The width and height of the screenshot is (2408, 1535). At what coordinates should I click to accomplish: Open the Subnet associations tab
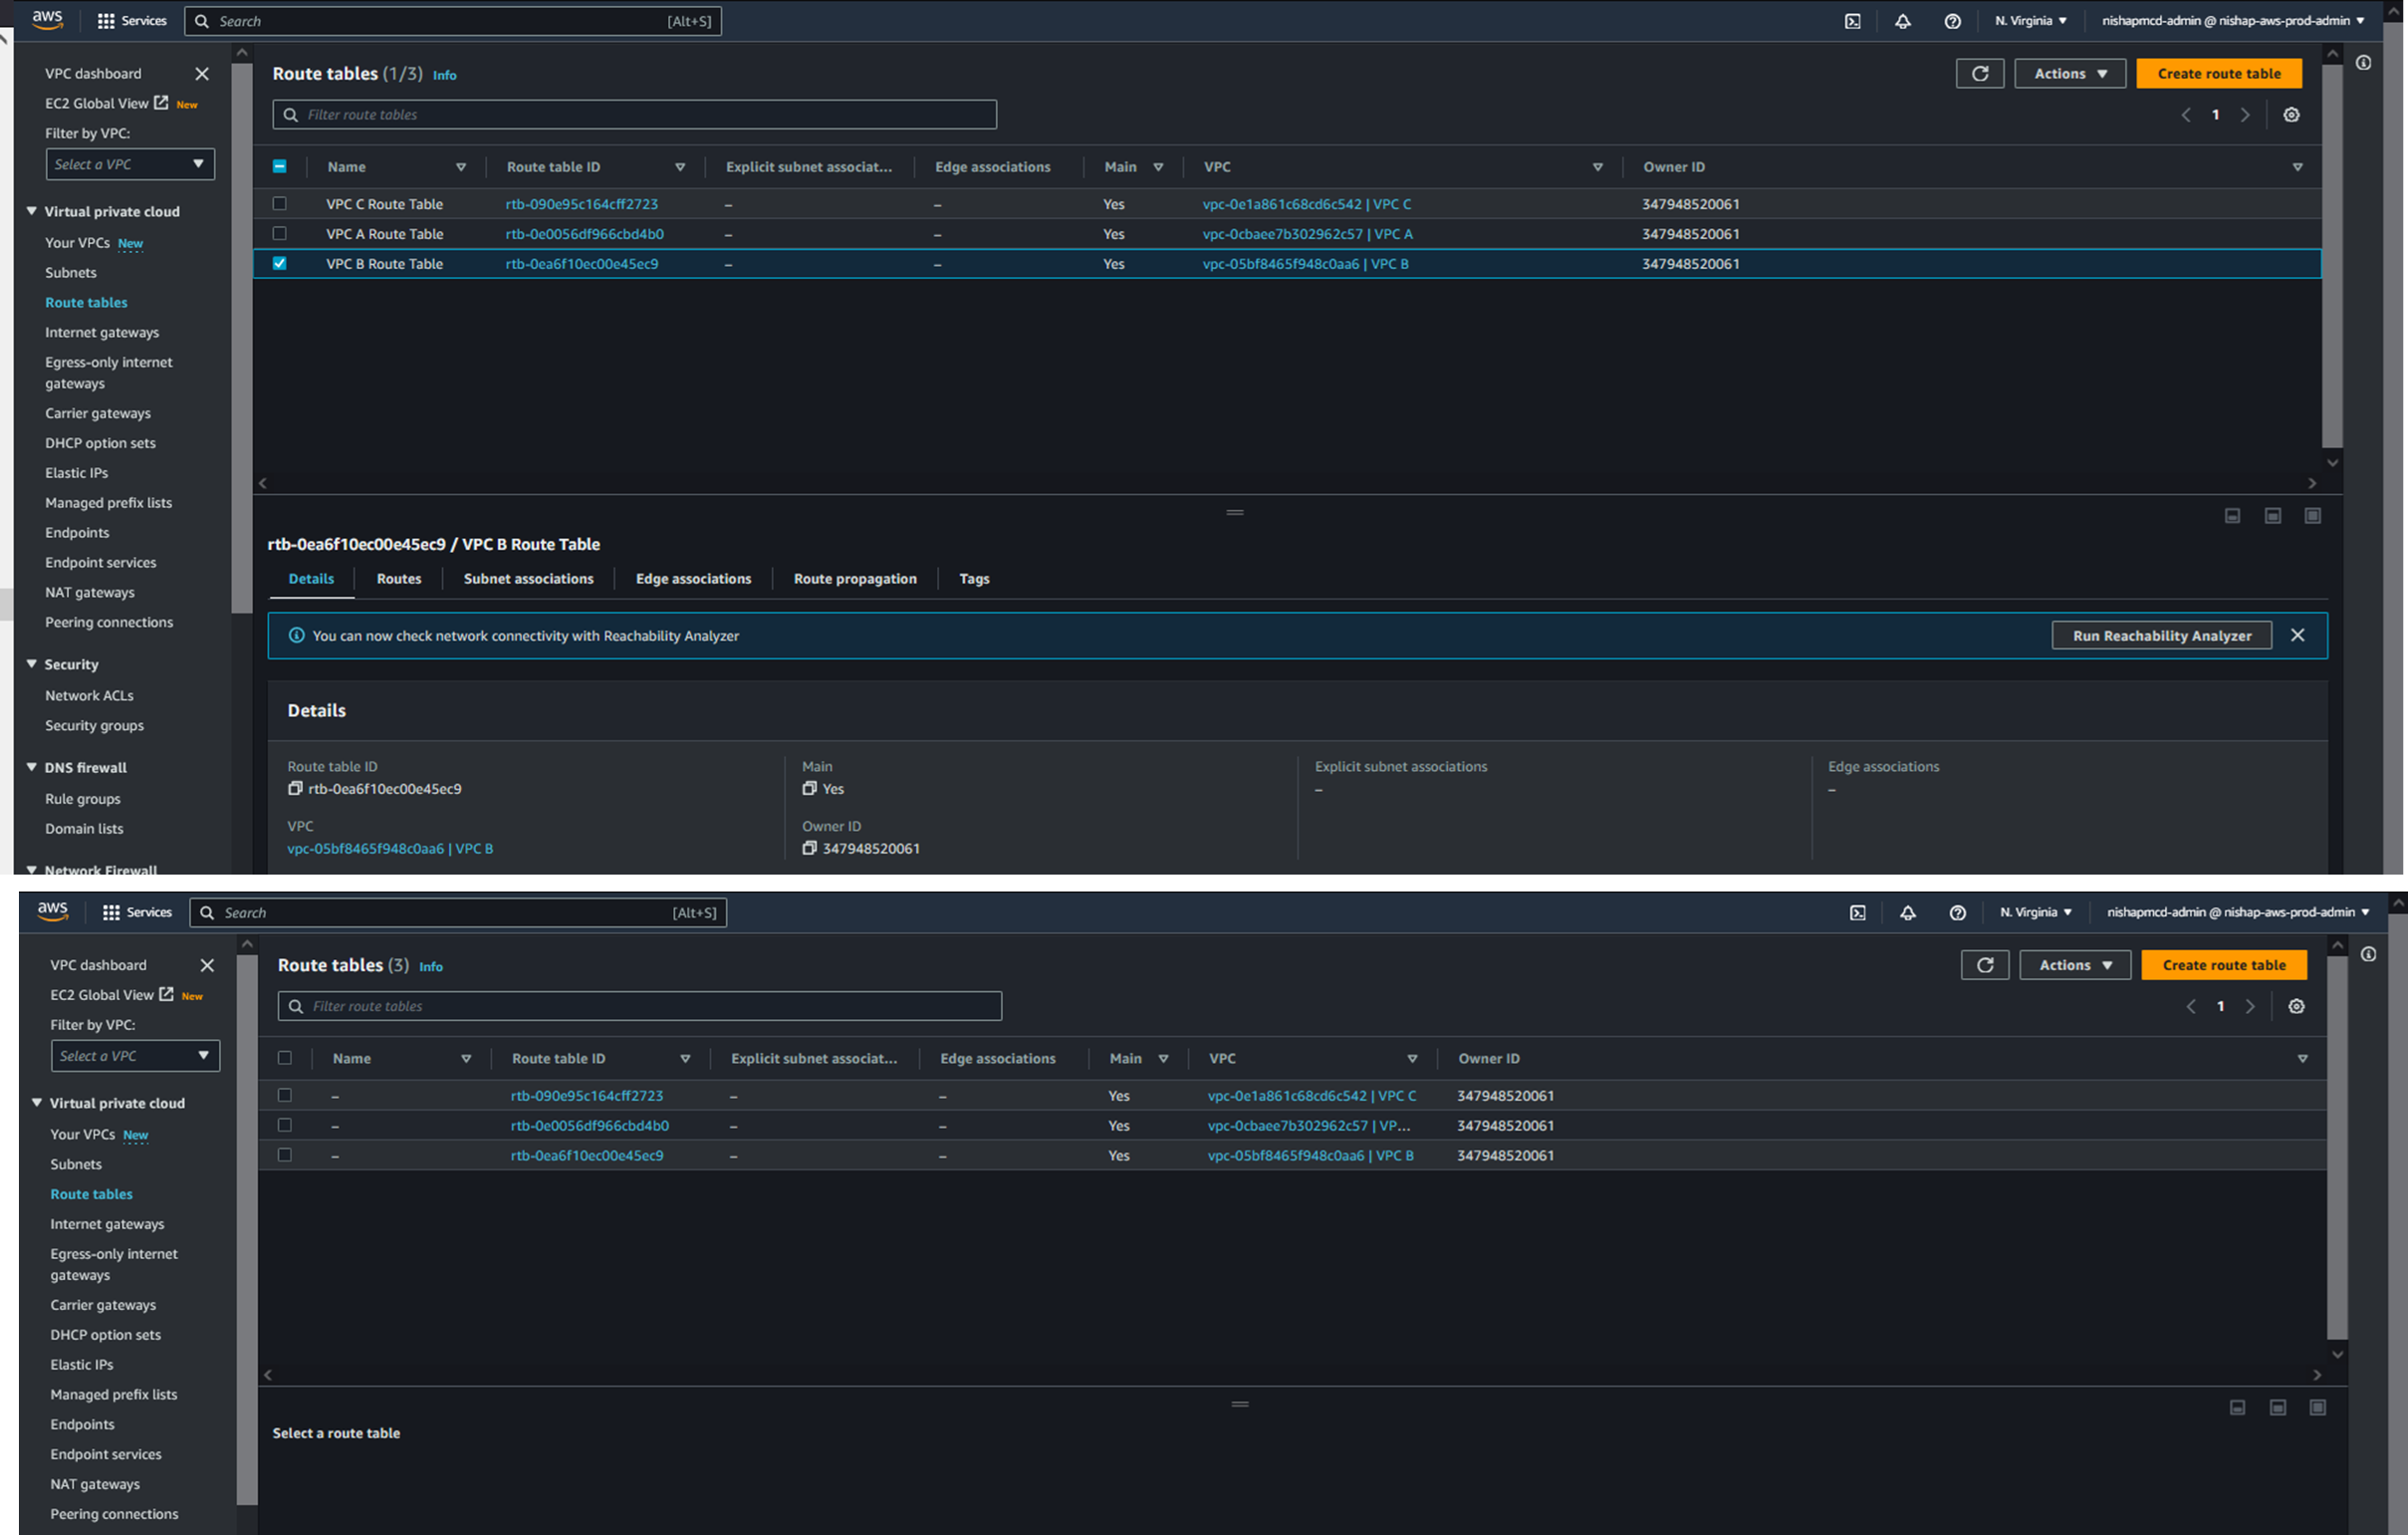click(528, 579)
